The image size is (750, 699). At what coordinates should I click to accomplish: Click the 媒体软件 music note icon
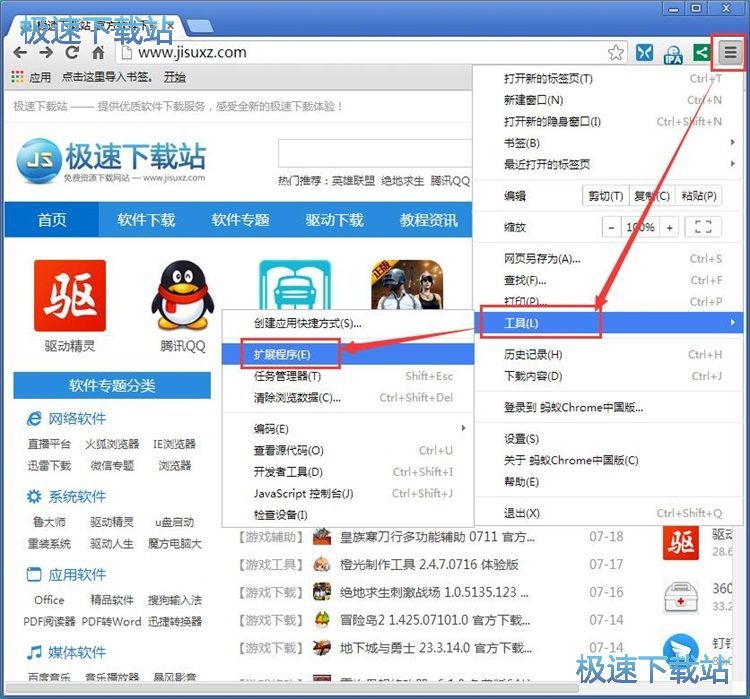pos(34,652)
